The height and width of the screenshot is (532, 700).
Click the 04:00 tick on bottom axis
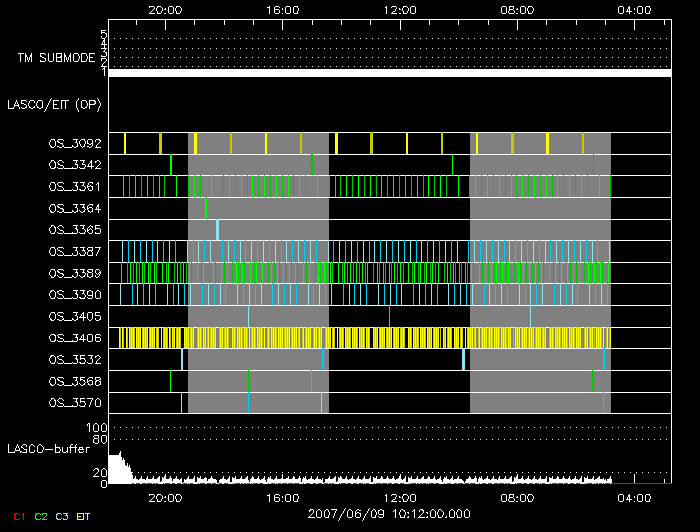(636, 497)
